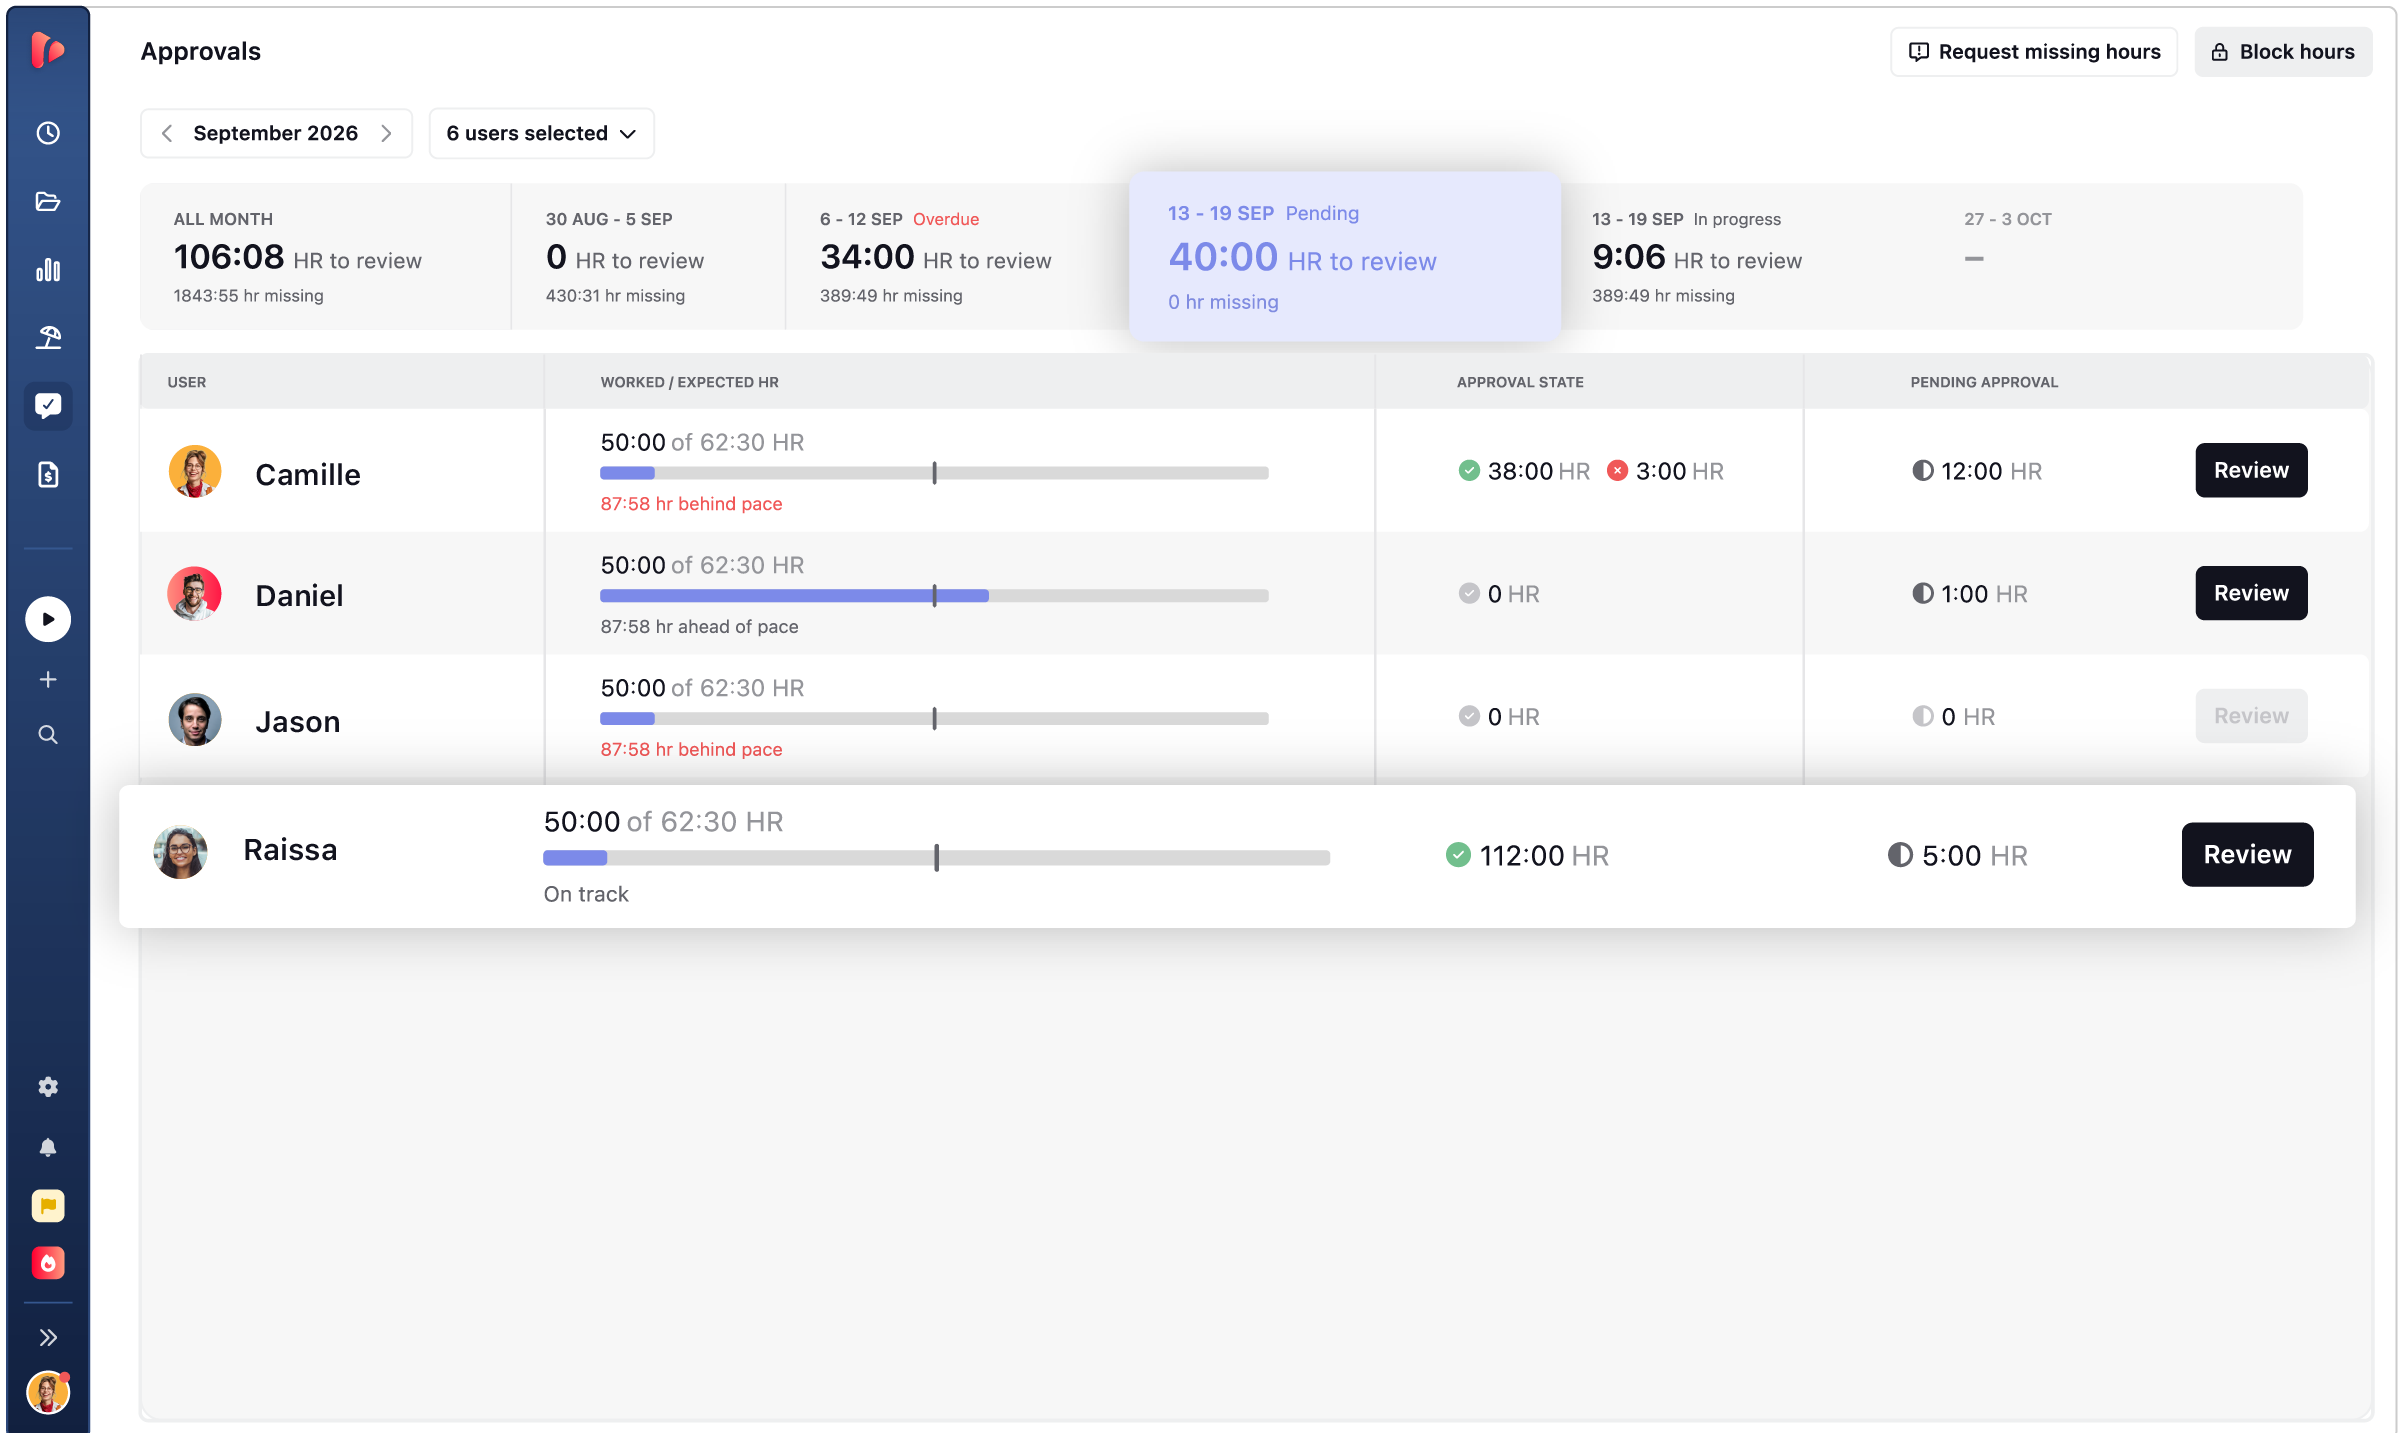Image resolution: width=2400 pixels, height=1433 pixels.
Task: Click Block hours button
Action: (x=2283, y=52)
